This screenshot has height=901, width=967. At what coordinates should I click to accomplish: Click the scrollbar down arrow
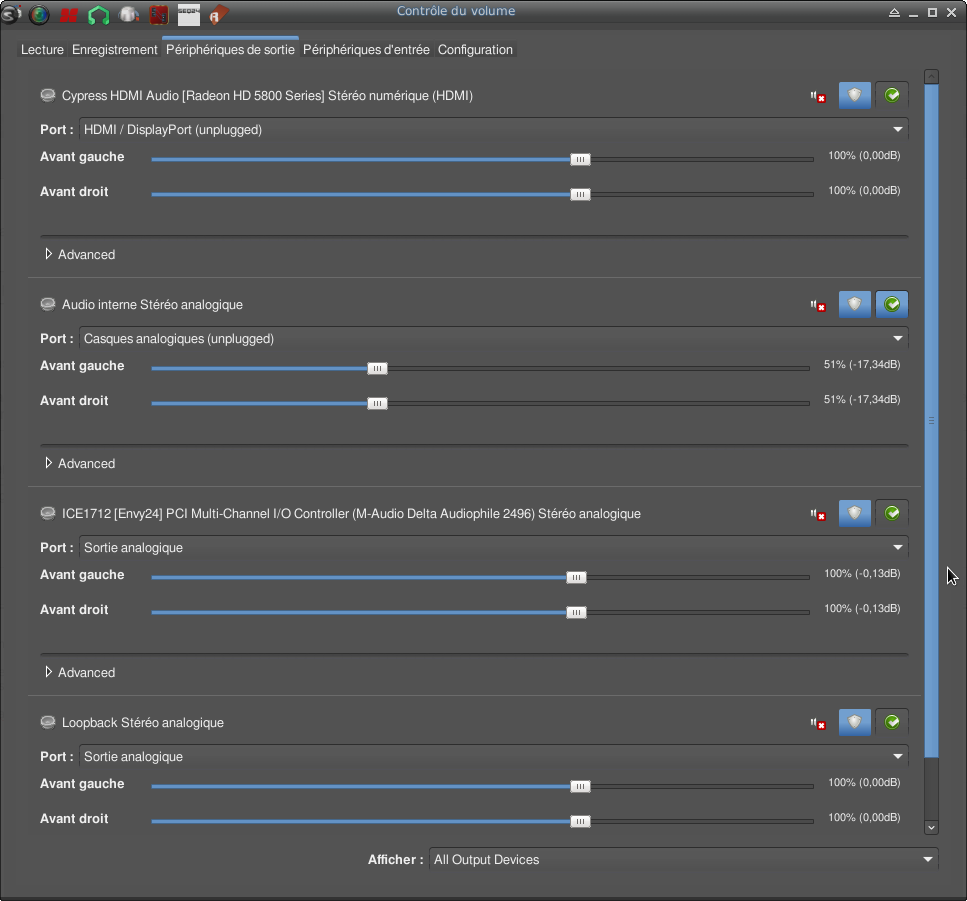point(931,828)
